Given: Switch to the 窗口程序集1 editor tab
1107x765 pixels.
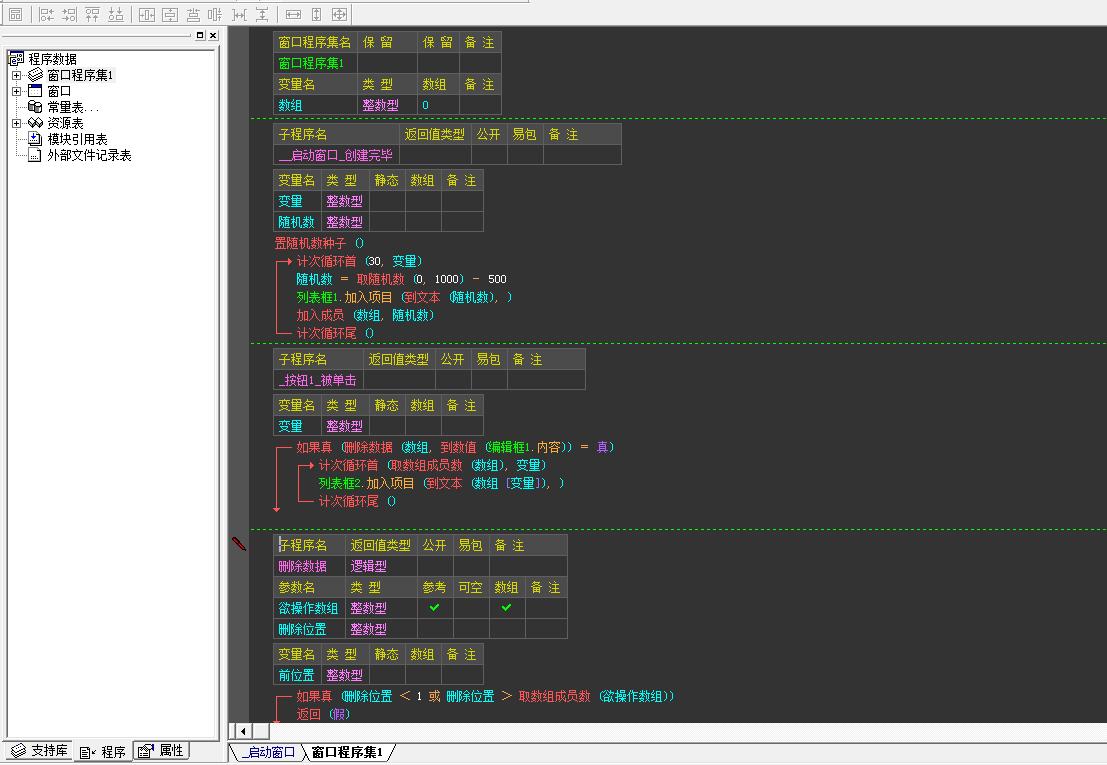Looking at the screenshot, I should [347, 752].
